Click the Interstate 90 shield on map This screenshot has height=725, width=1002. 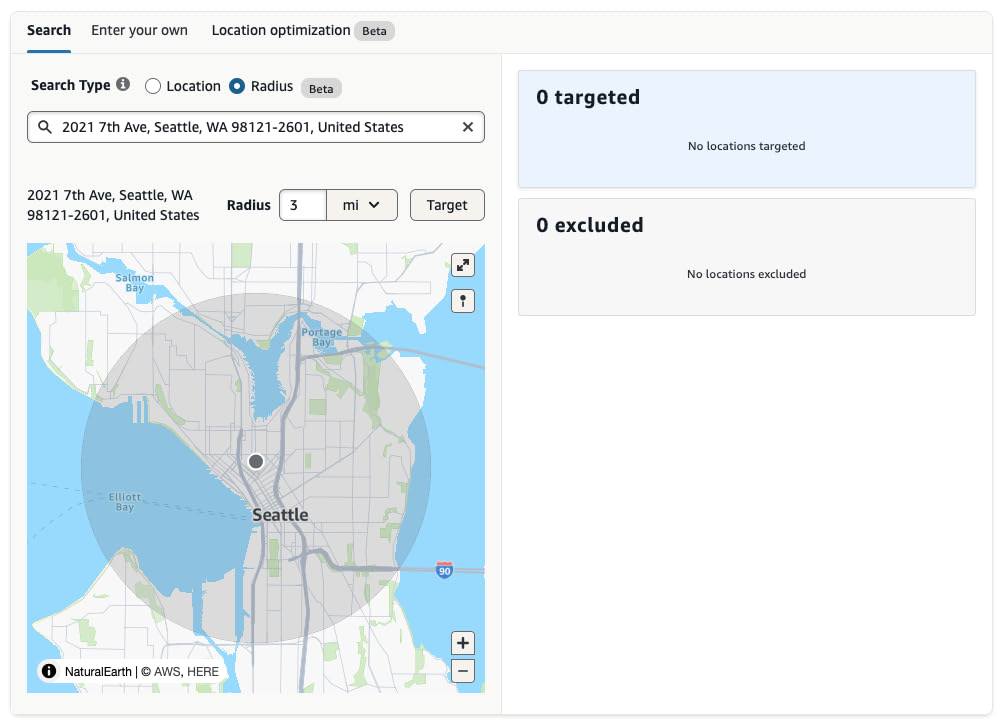pyautogui.click(x=444, y=570)
